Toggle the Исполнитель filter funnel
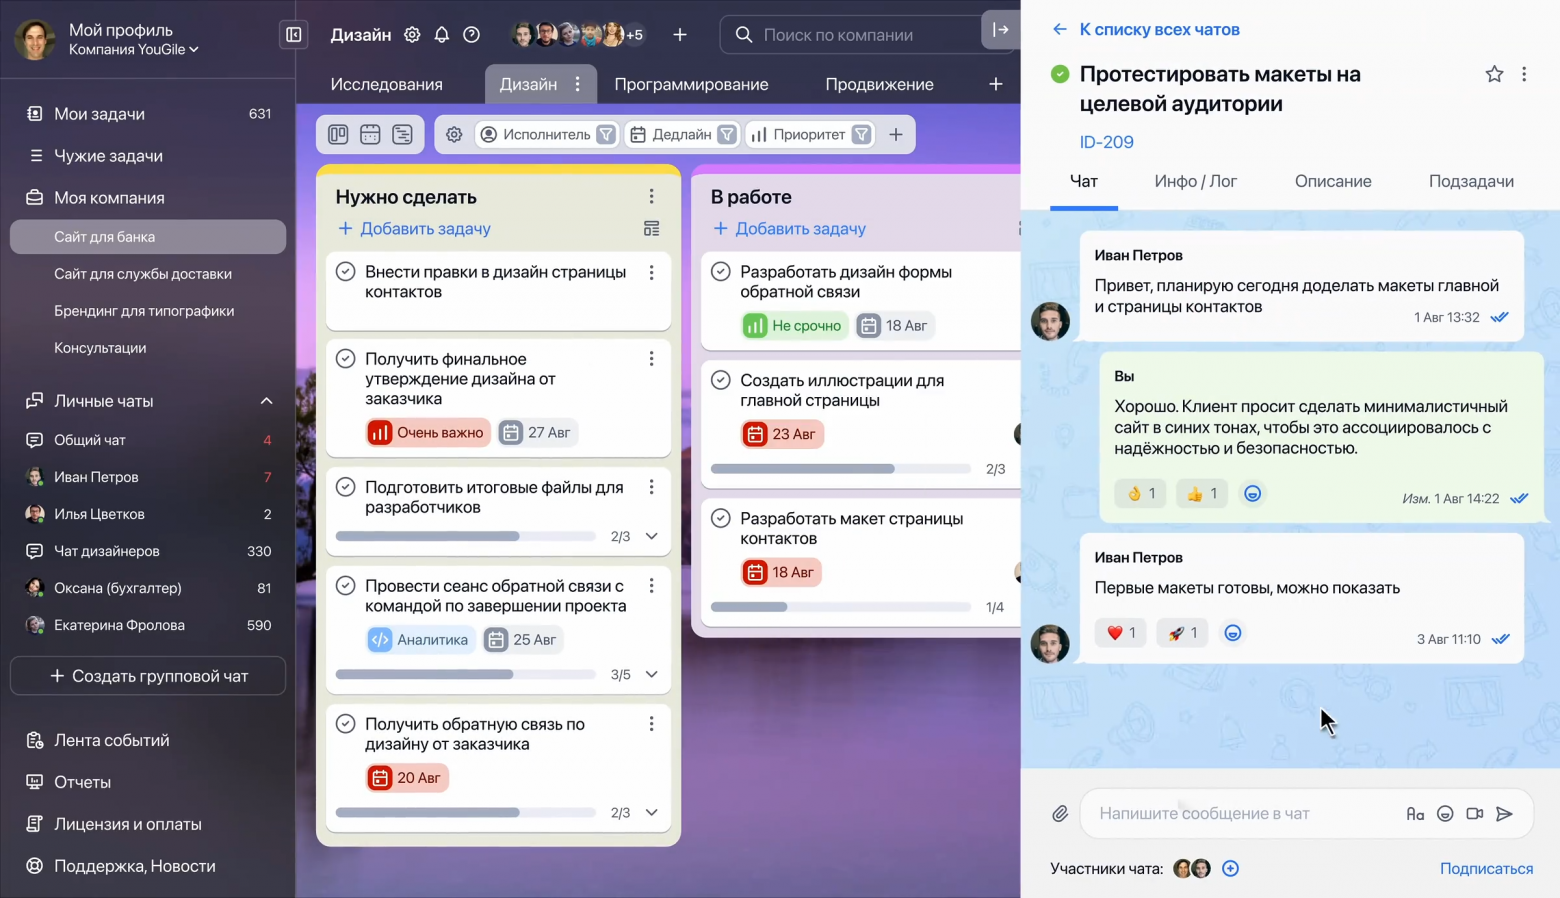1560x898 pixels. click(x=606, y=133)
